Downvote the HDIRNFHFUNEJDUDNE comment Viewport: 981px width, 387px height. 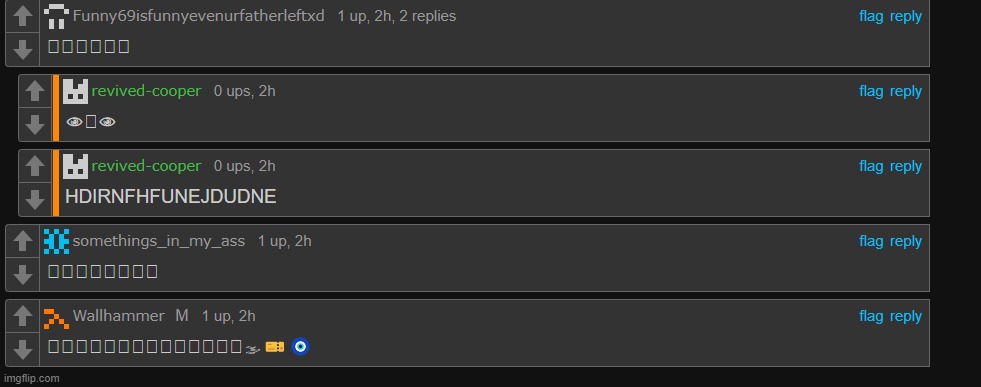[35, 199]
